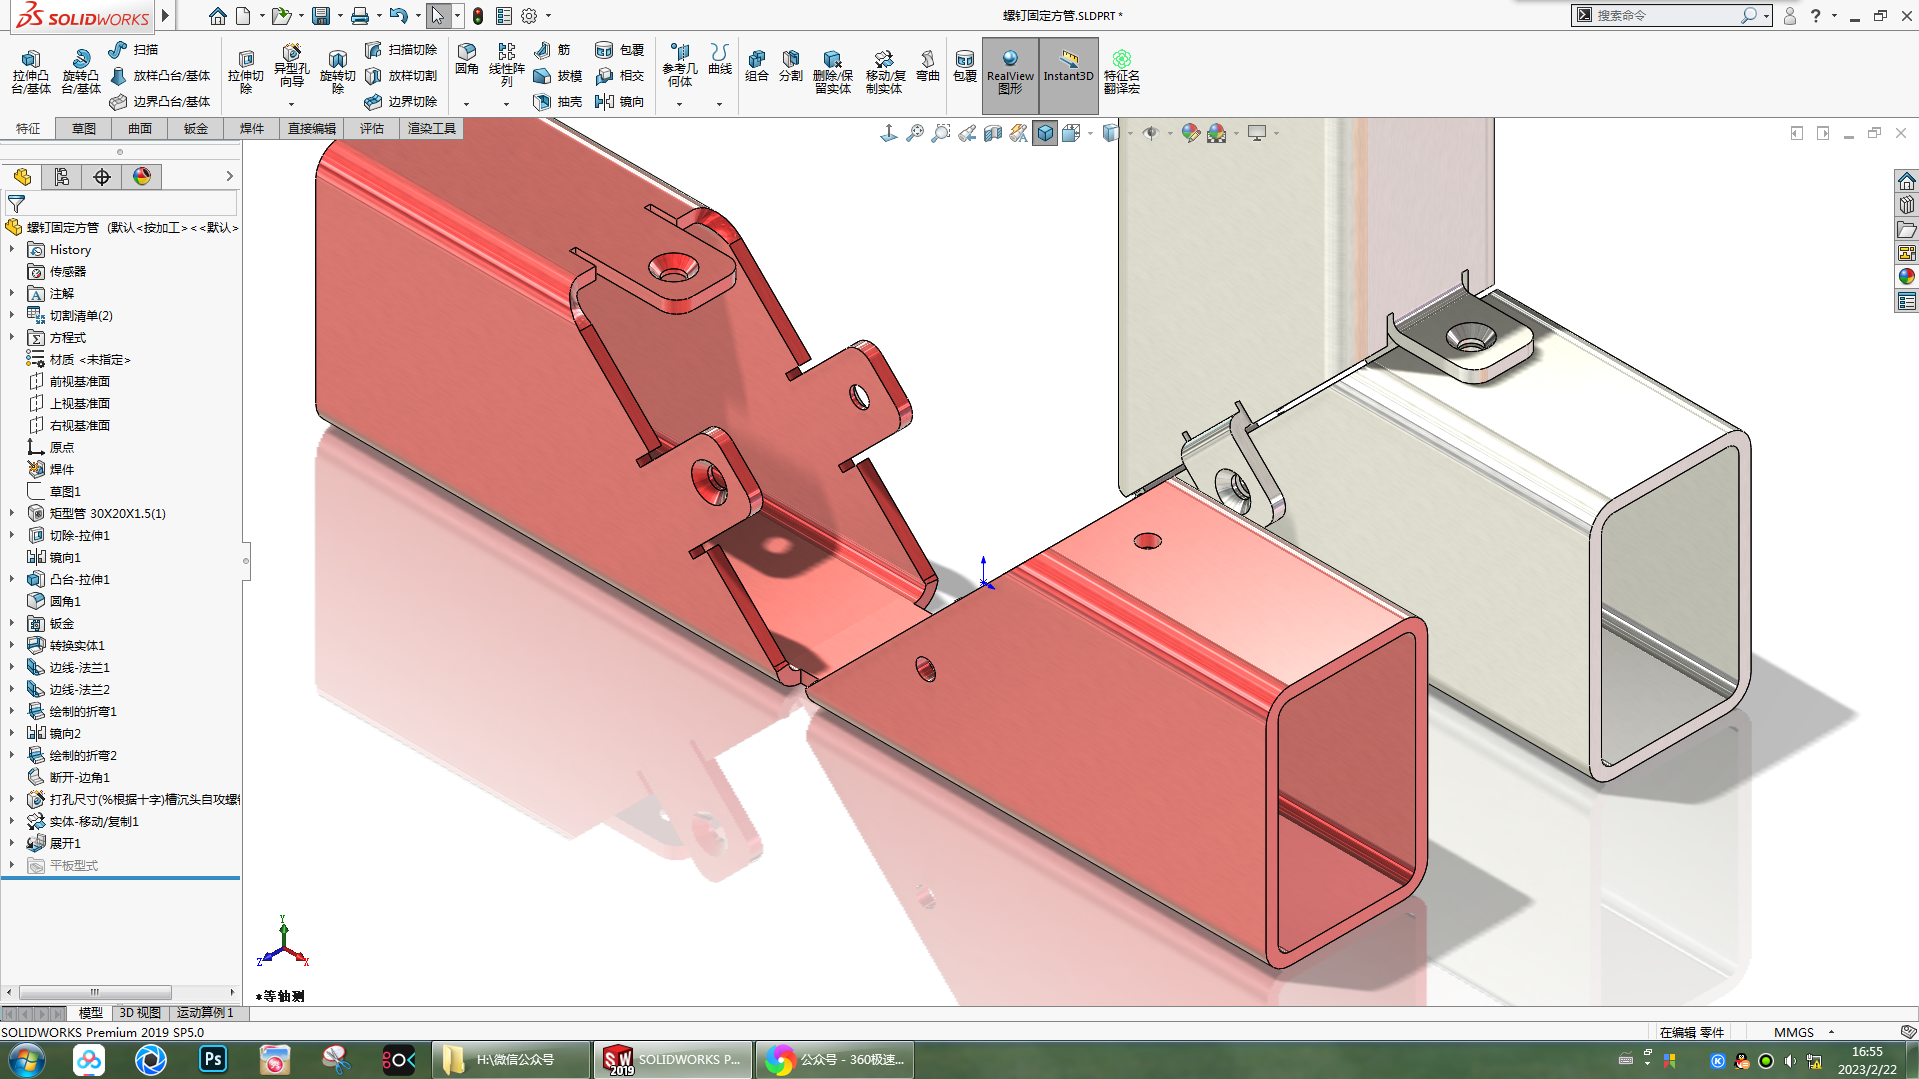
Task: Activate the 拉伸切除 extruded cut tool
Action: pyautogui.click(x=245, y=71)
